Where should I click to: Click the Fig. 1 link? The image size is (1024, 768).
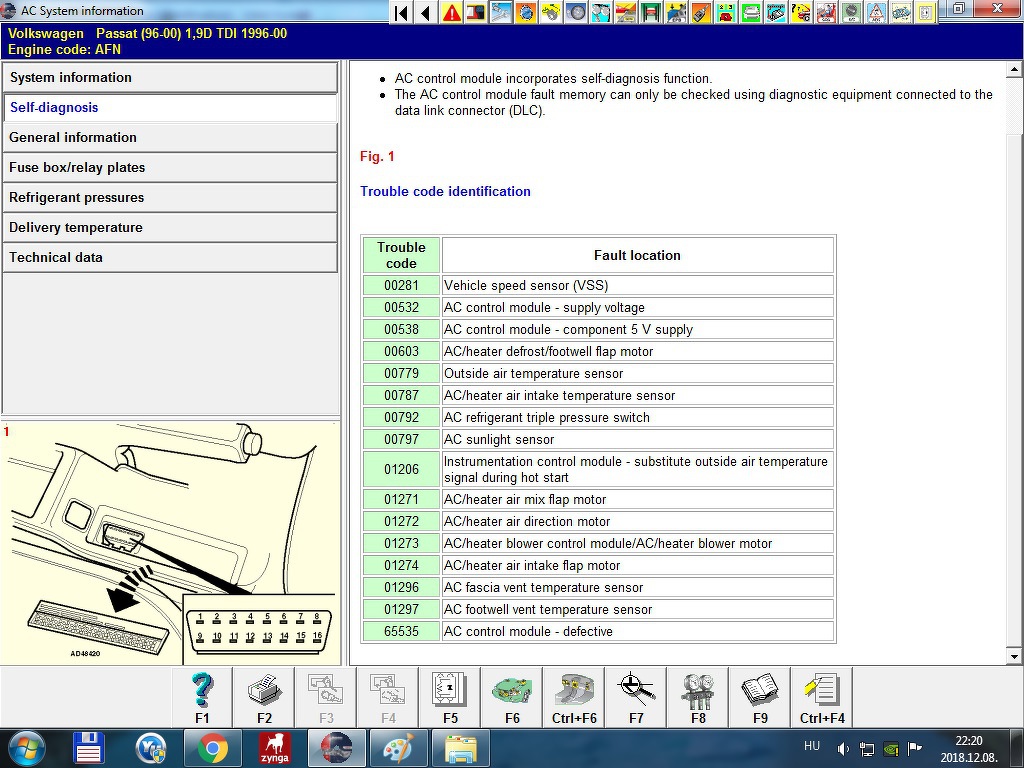[x=377, y=156]
